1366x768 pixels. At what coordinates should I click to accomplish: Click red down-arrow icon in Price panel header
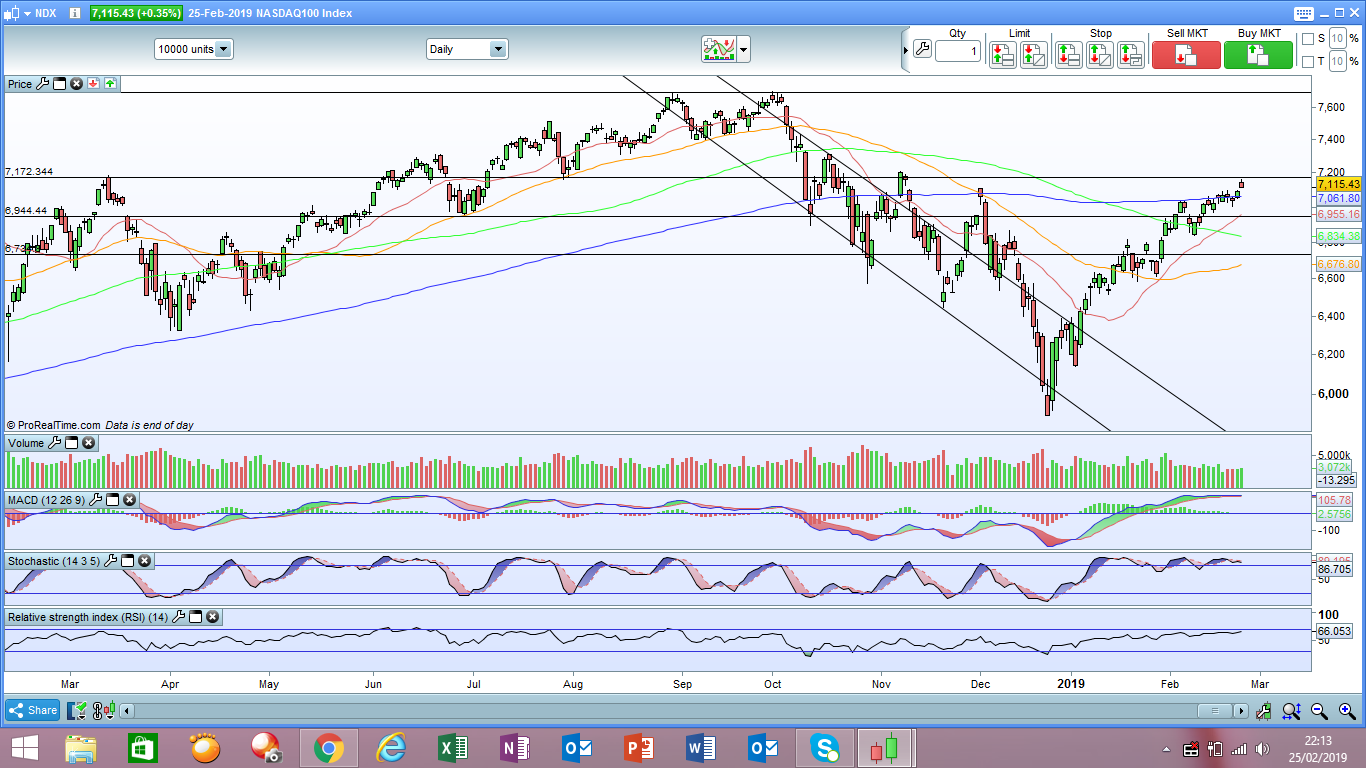point(93,84)
